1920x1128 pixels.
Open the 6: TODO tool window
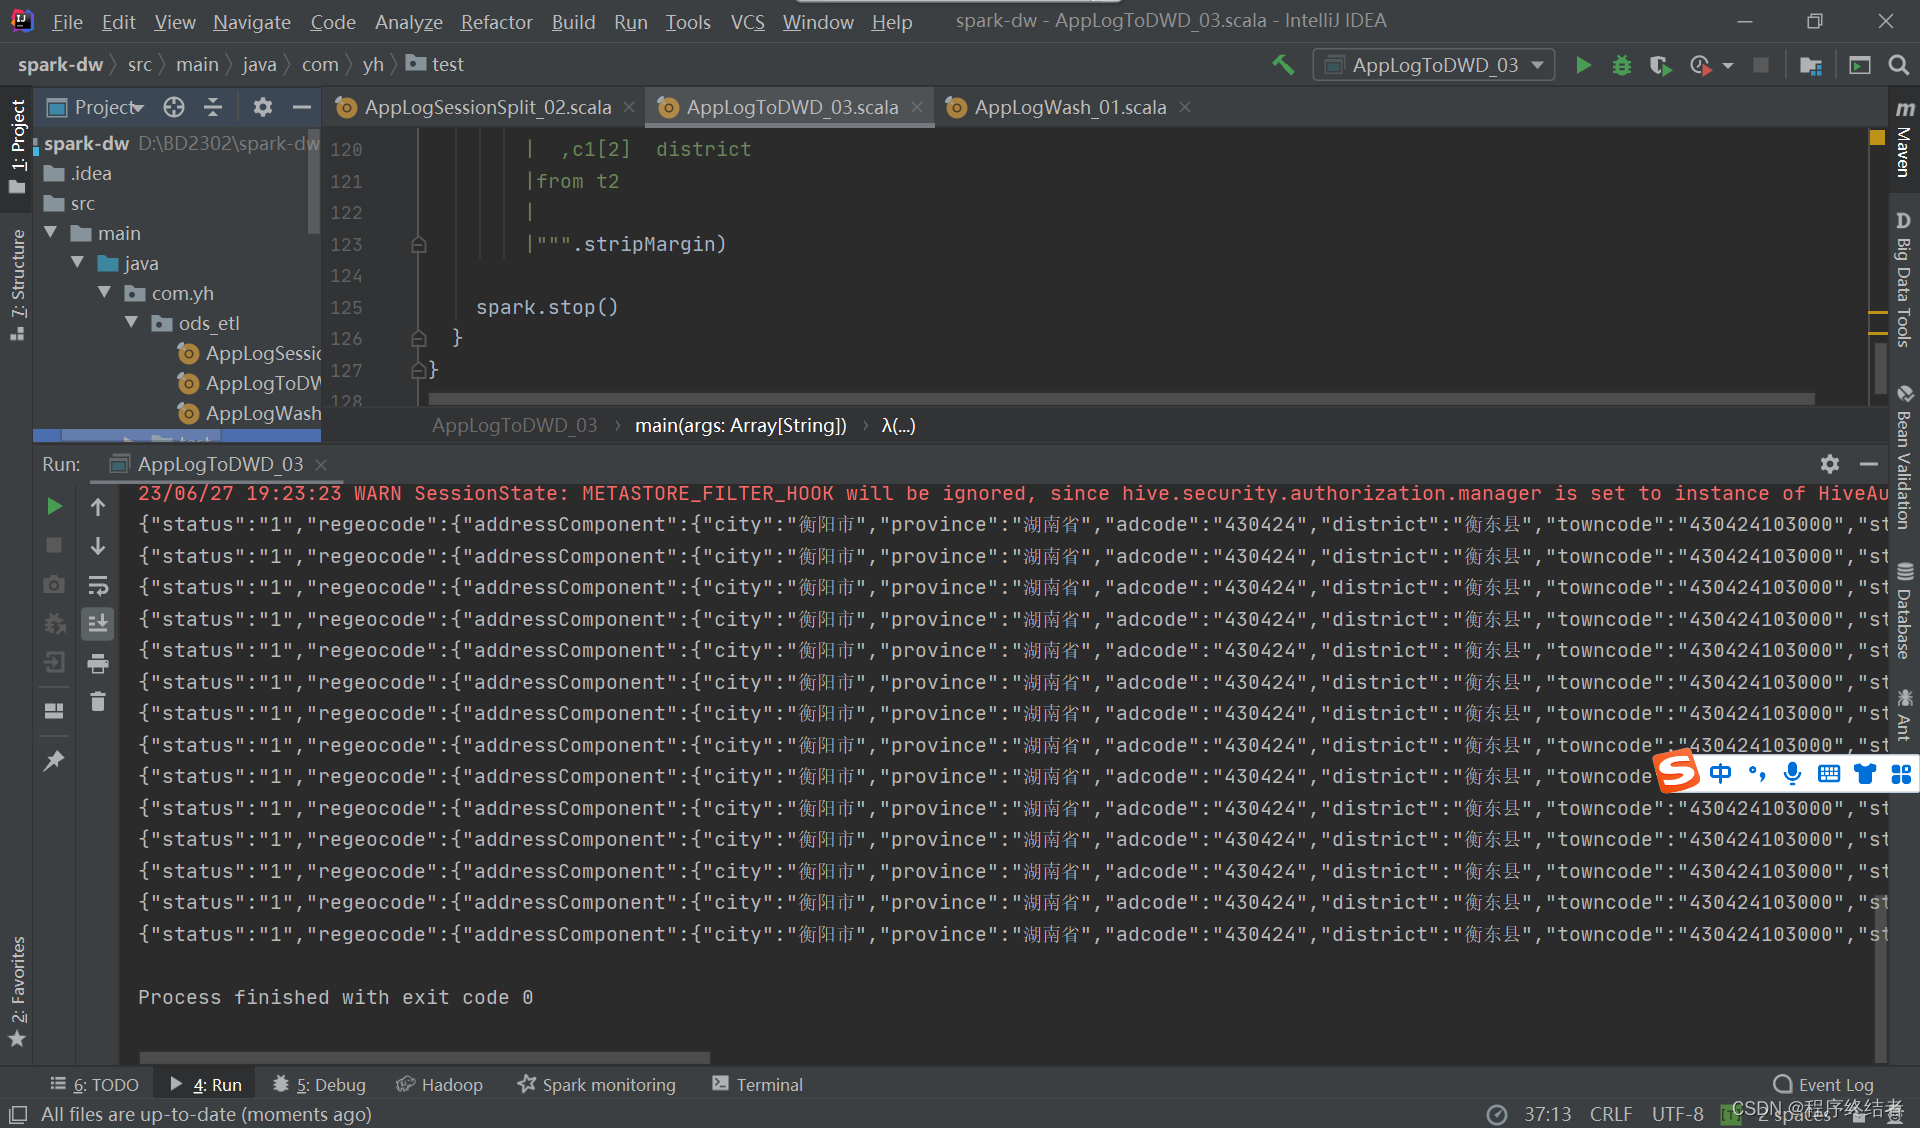(95, 1084)
